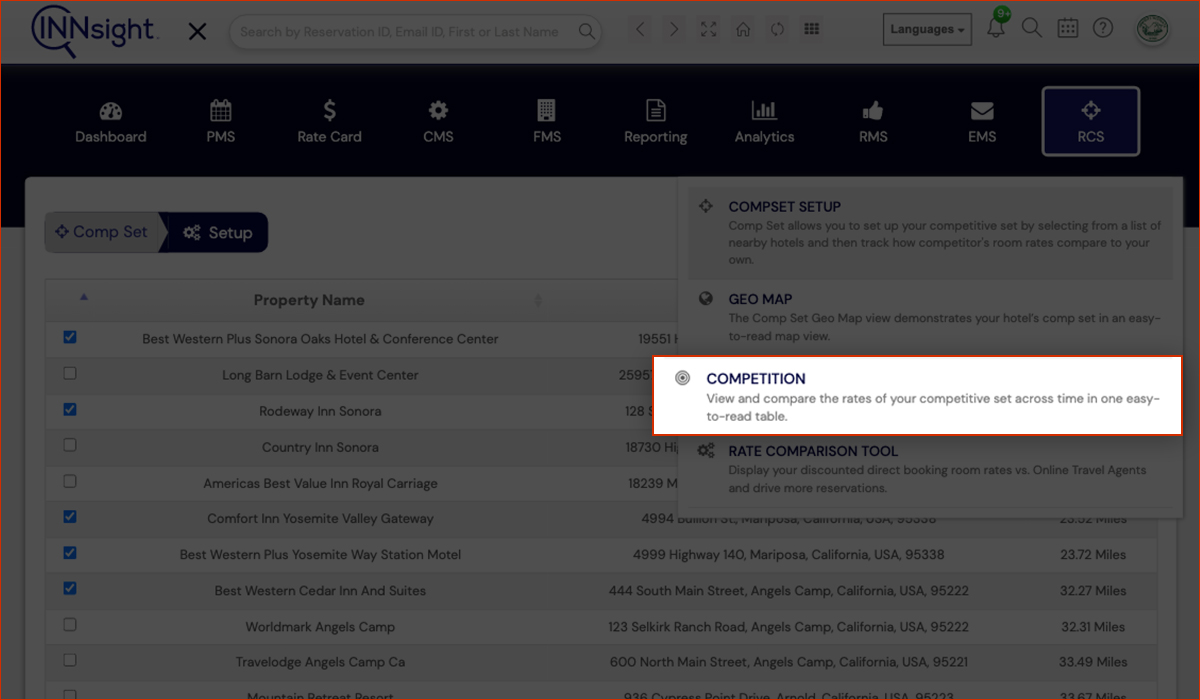1200x700 pixels.
Task: Click the '33.49 Miles' distance cell
Action: coord(1094,662)
